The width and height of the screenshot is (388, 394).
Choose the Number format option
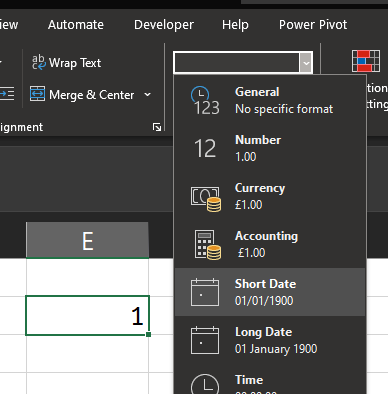pyautogui.click(x=270, y=148)
